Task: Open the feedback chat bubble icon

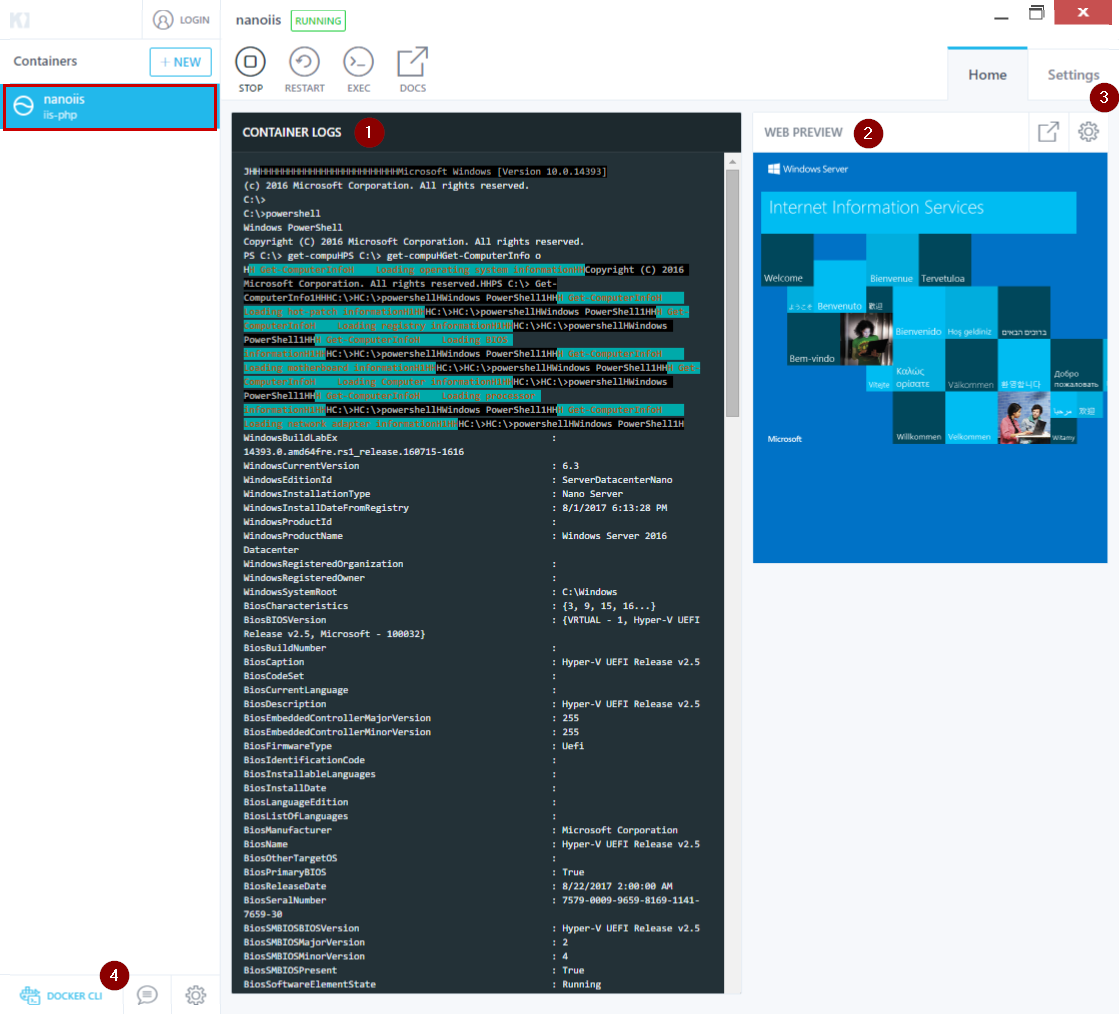Action: click(147, 994)
